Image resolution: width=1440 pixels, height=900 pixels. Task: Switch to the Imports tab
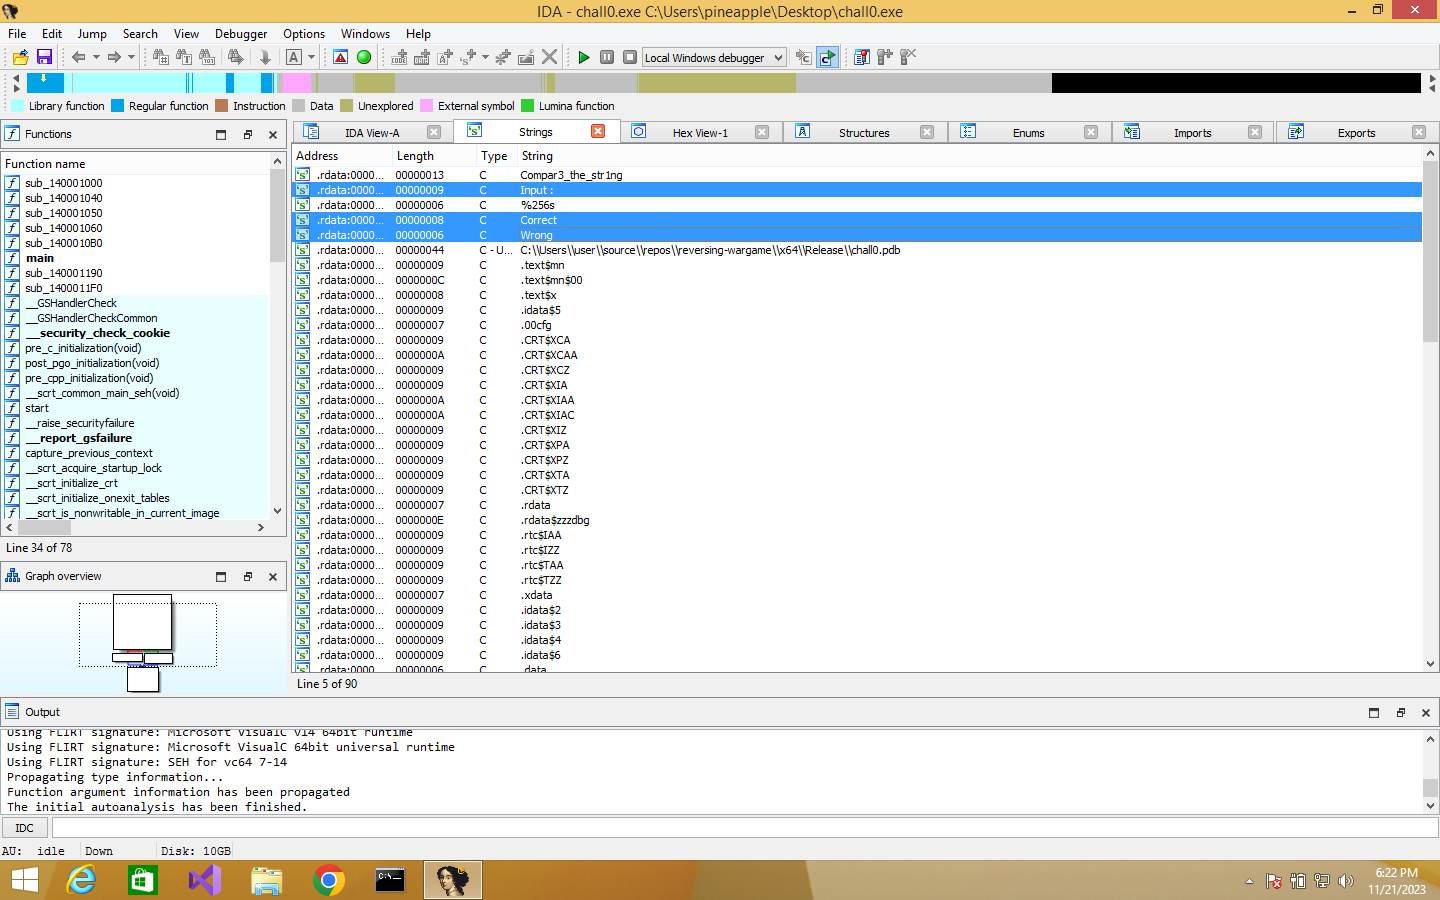[1192, 132]
